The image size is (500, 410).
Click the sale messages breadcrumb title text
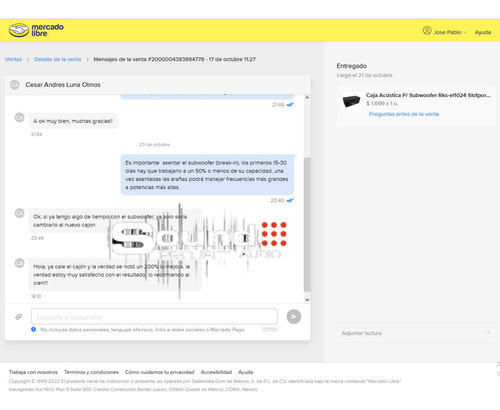pos(174,59)
